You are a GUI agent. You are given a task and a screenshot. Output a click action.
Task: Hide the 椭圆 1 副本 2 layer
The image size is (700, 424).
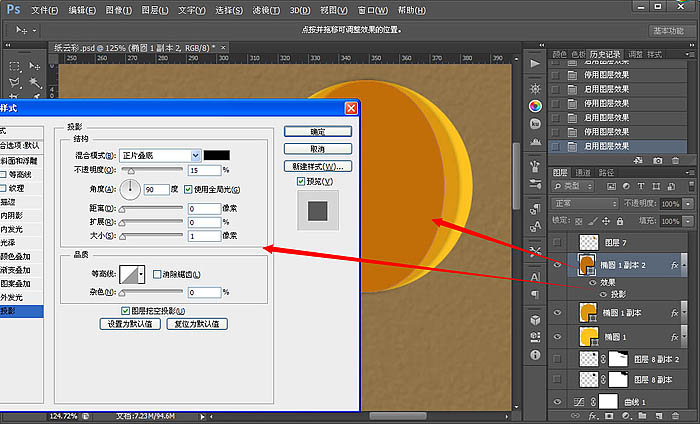pos(557,265)
